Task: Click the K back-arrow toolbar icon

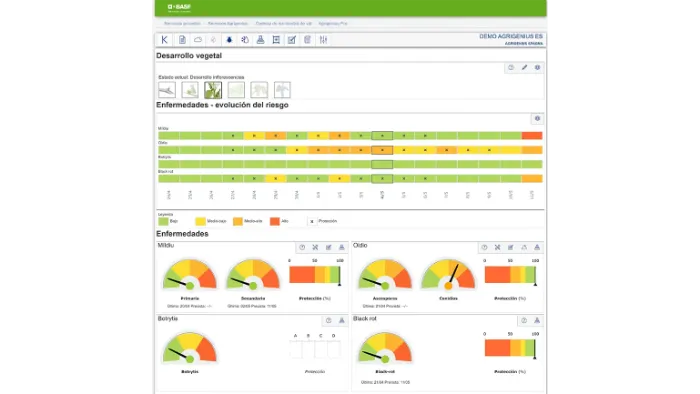Action: (164, 40)
